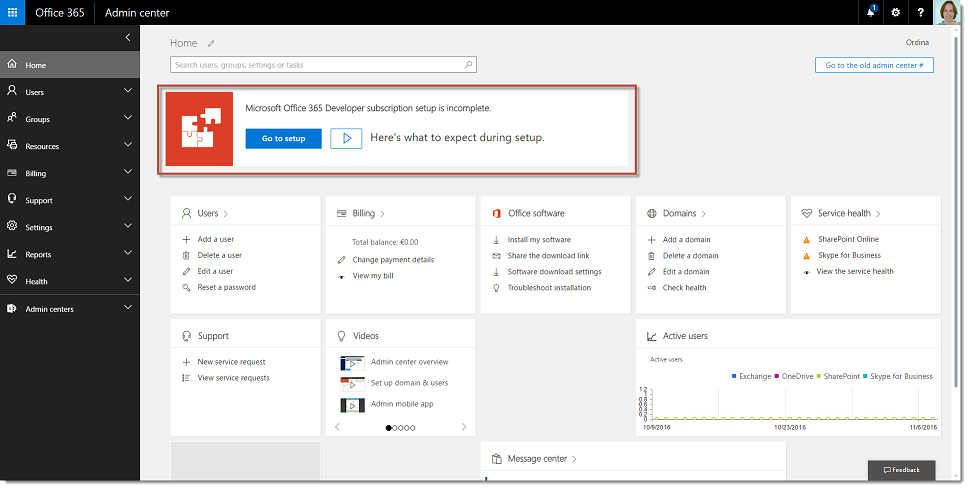Expand the Support sidebar section

coord(128,198)
